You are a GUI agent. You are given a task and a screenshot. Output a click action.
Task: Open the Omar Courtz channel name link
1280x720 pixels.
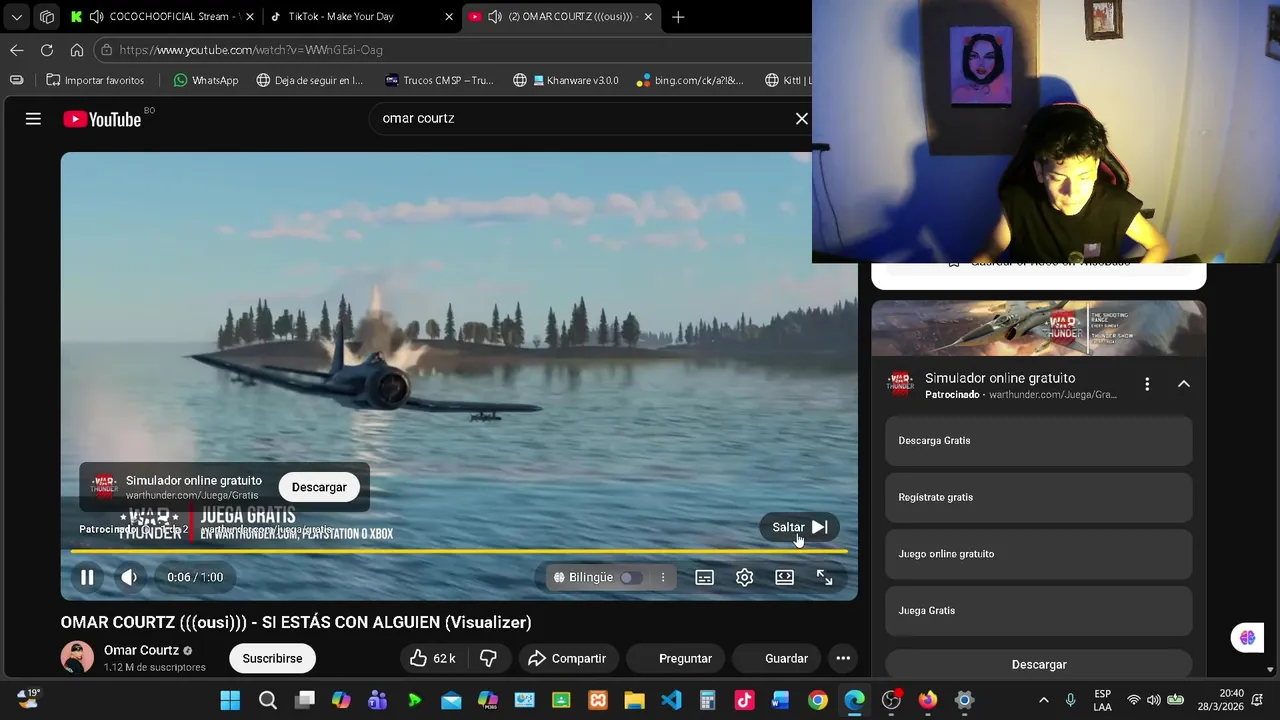pos(141,650)
